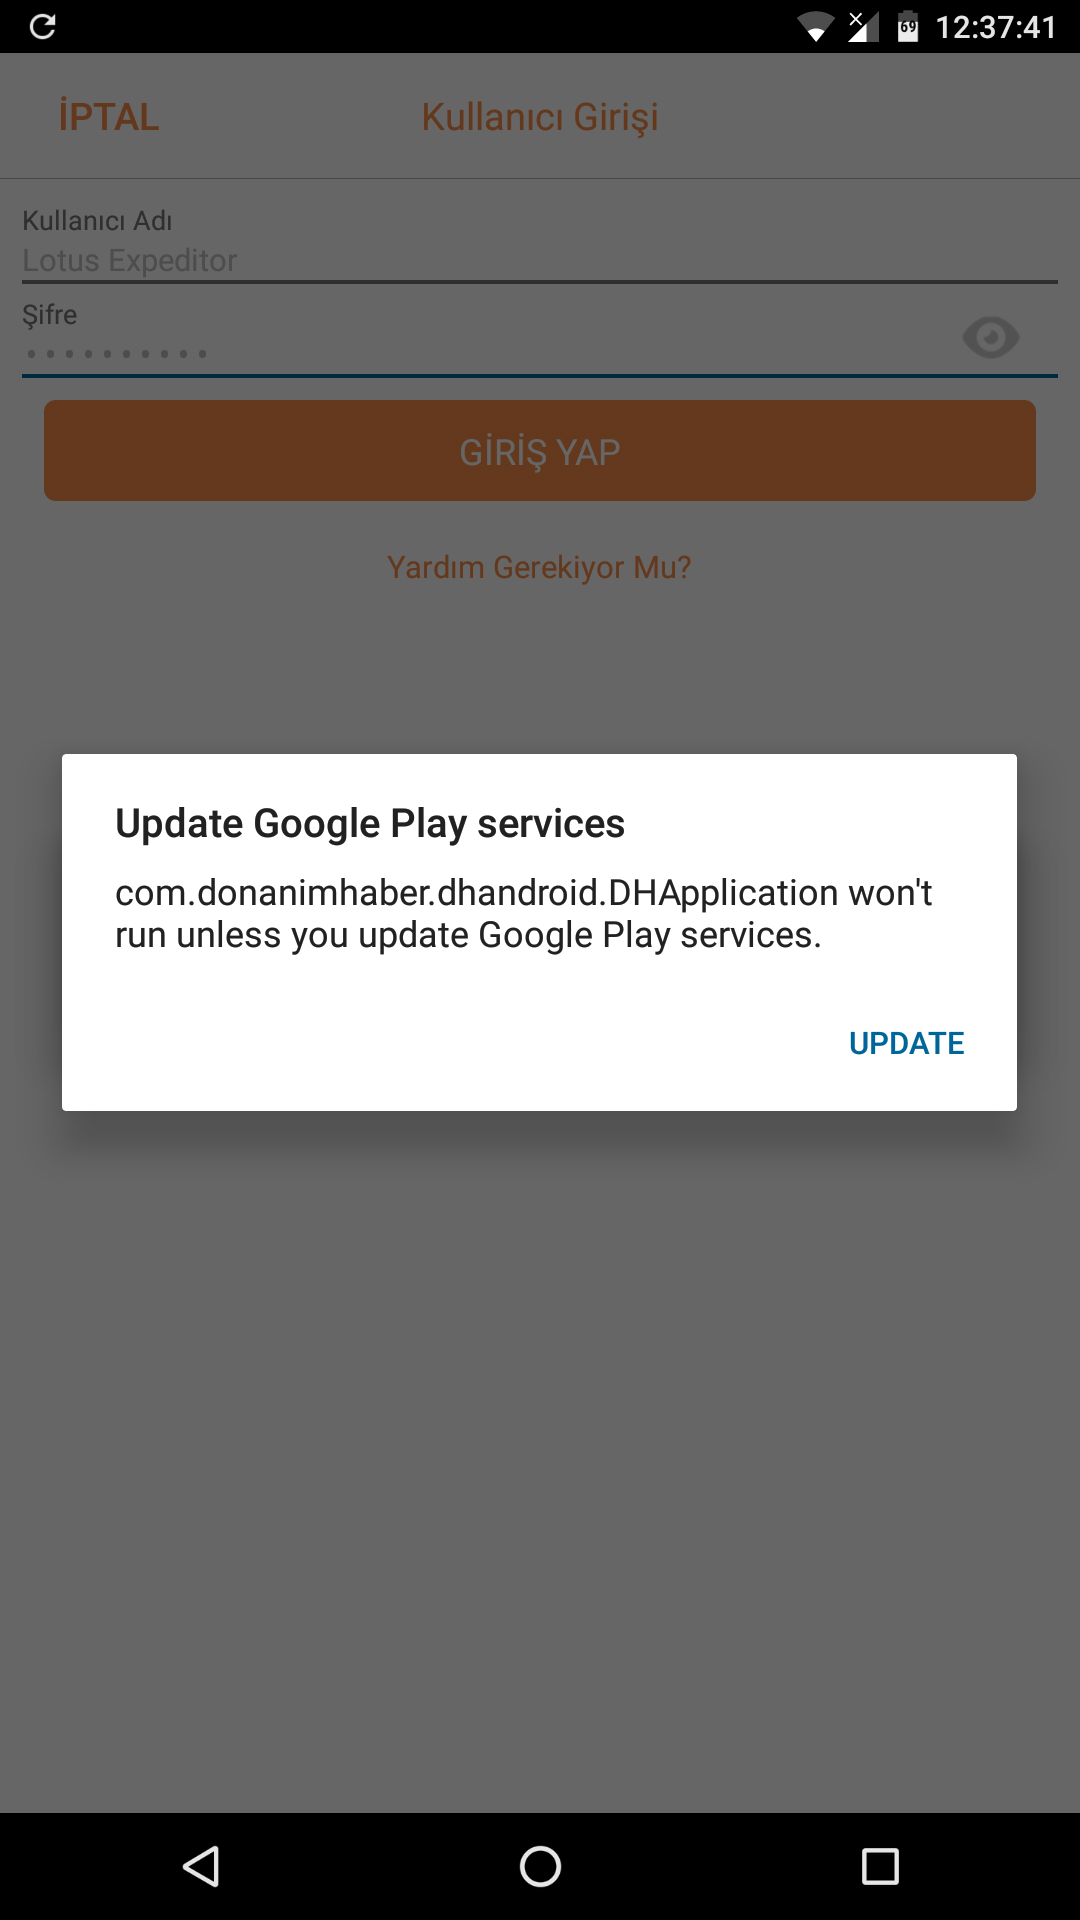Tap the Android home circle icon
This screenshot has width=1080, height=1920.
tap(540, 1866)
